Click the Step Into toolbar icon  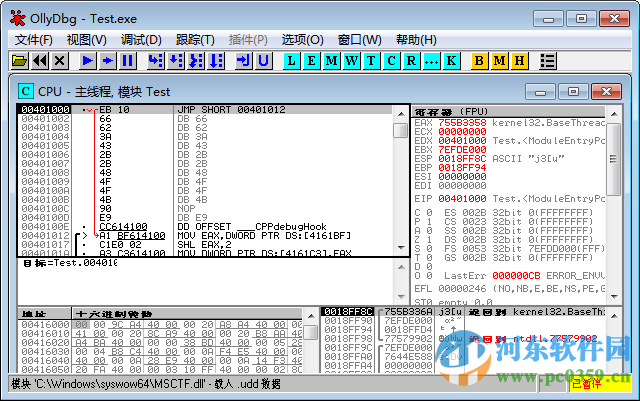(x=156, y=61)
